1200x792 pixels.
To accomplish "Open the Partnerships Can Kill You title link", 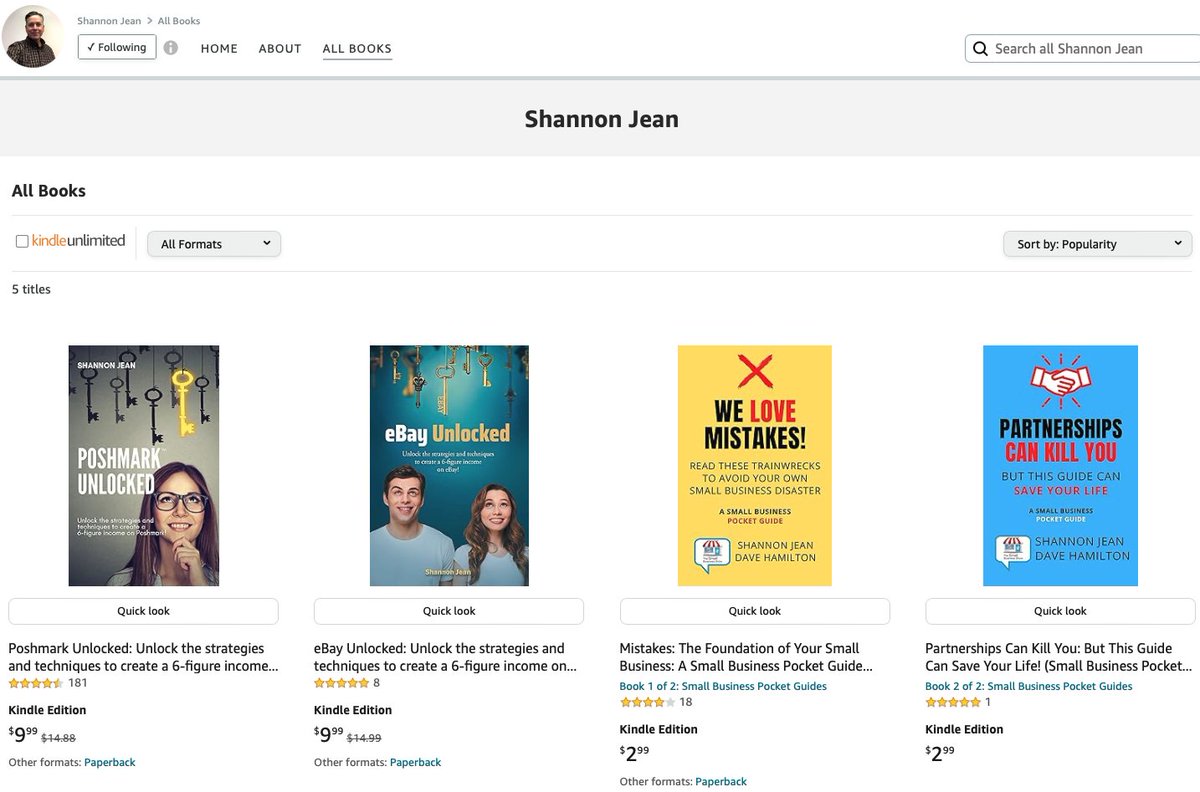I will tap(1058, 657).
